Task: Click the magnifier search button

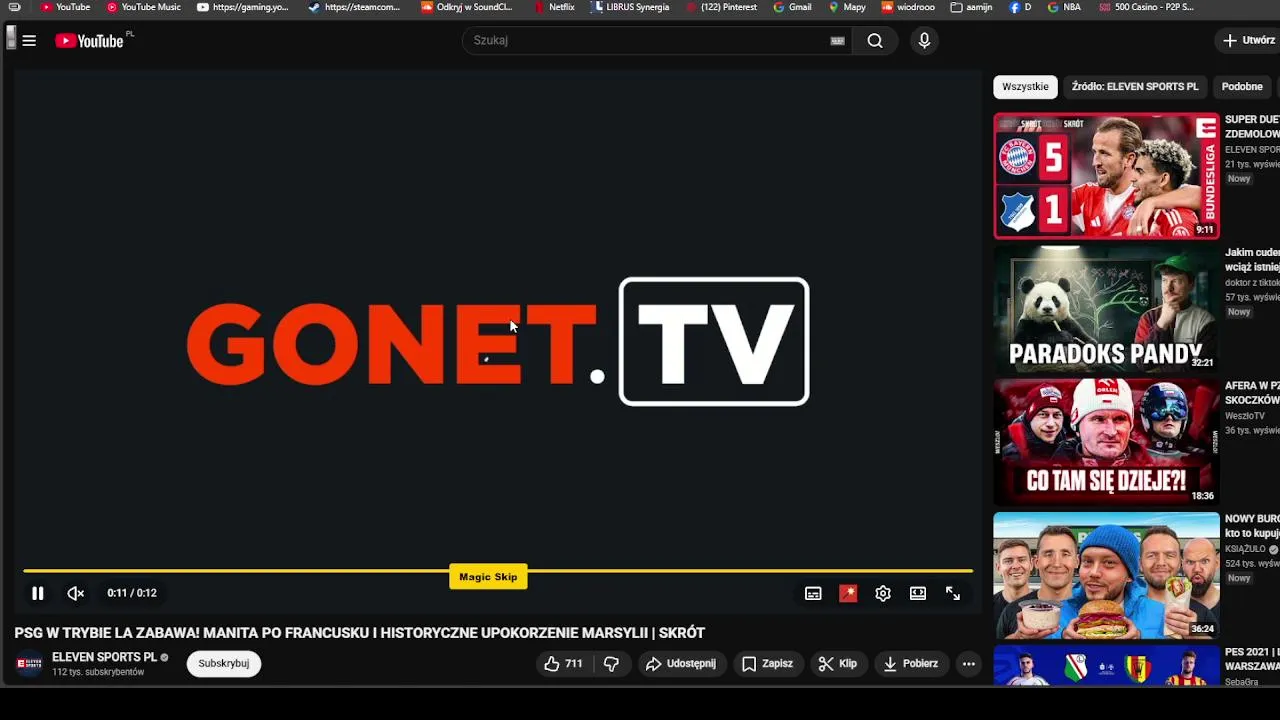Action: tap(875, 41)
